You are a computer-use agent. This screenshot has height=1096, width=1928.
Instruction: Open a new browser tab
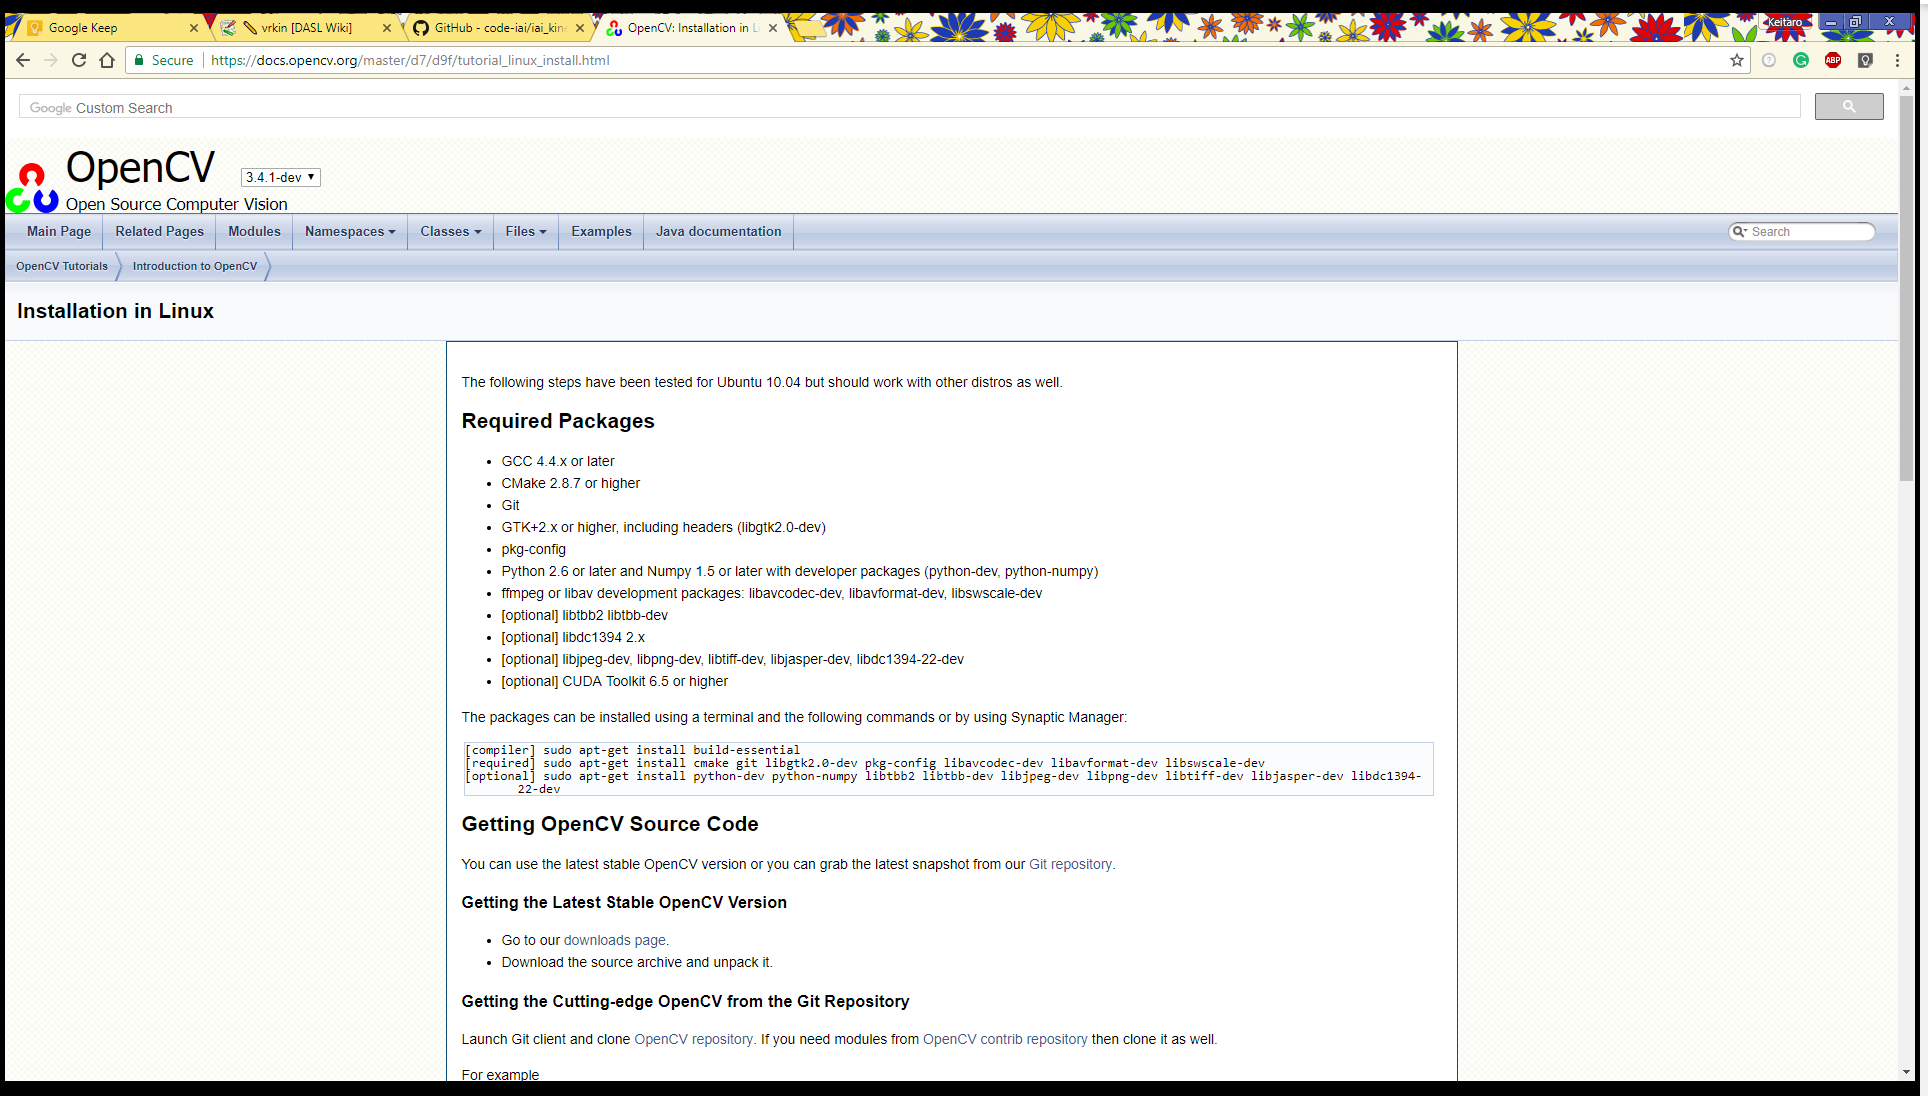(806, 28)
